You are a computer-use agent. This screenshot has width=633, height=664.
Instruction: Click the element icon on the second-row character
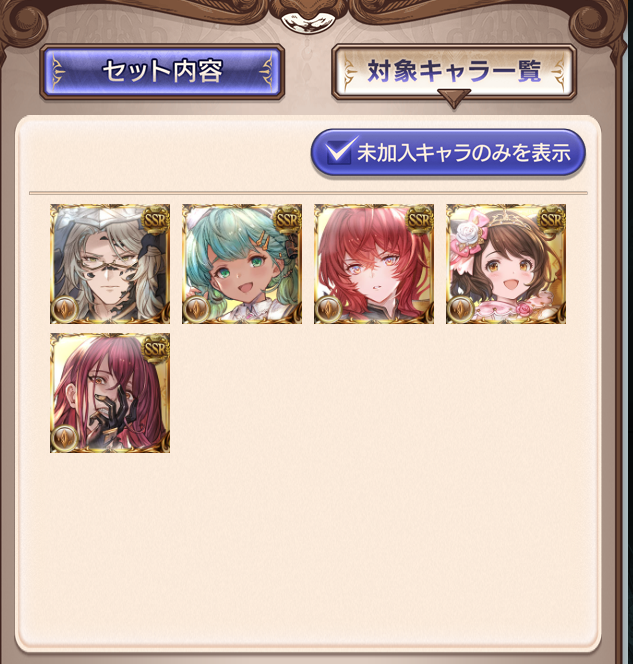64,438
